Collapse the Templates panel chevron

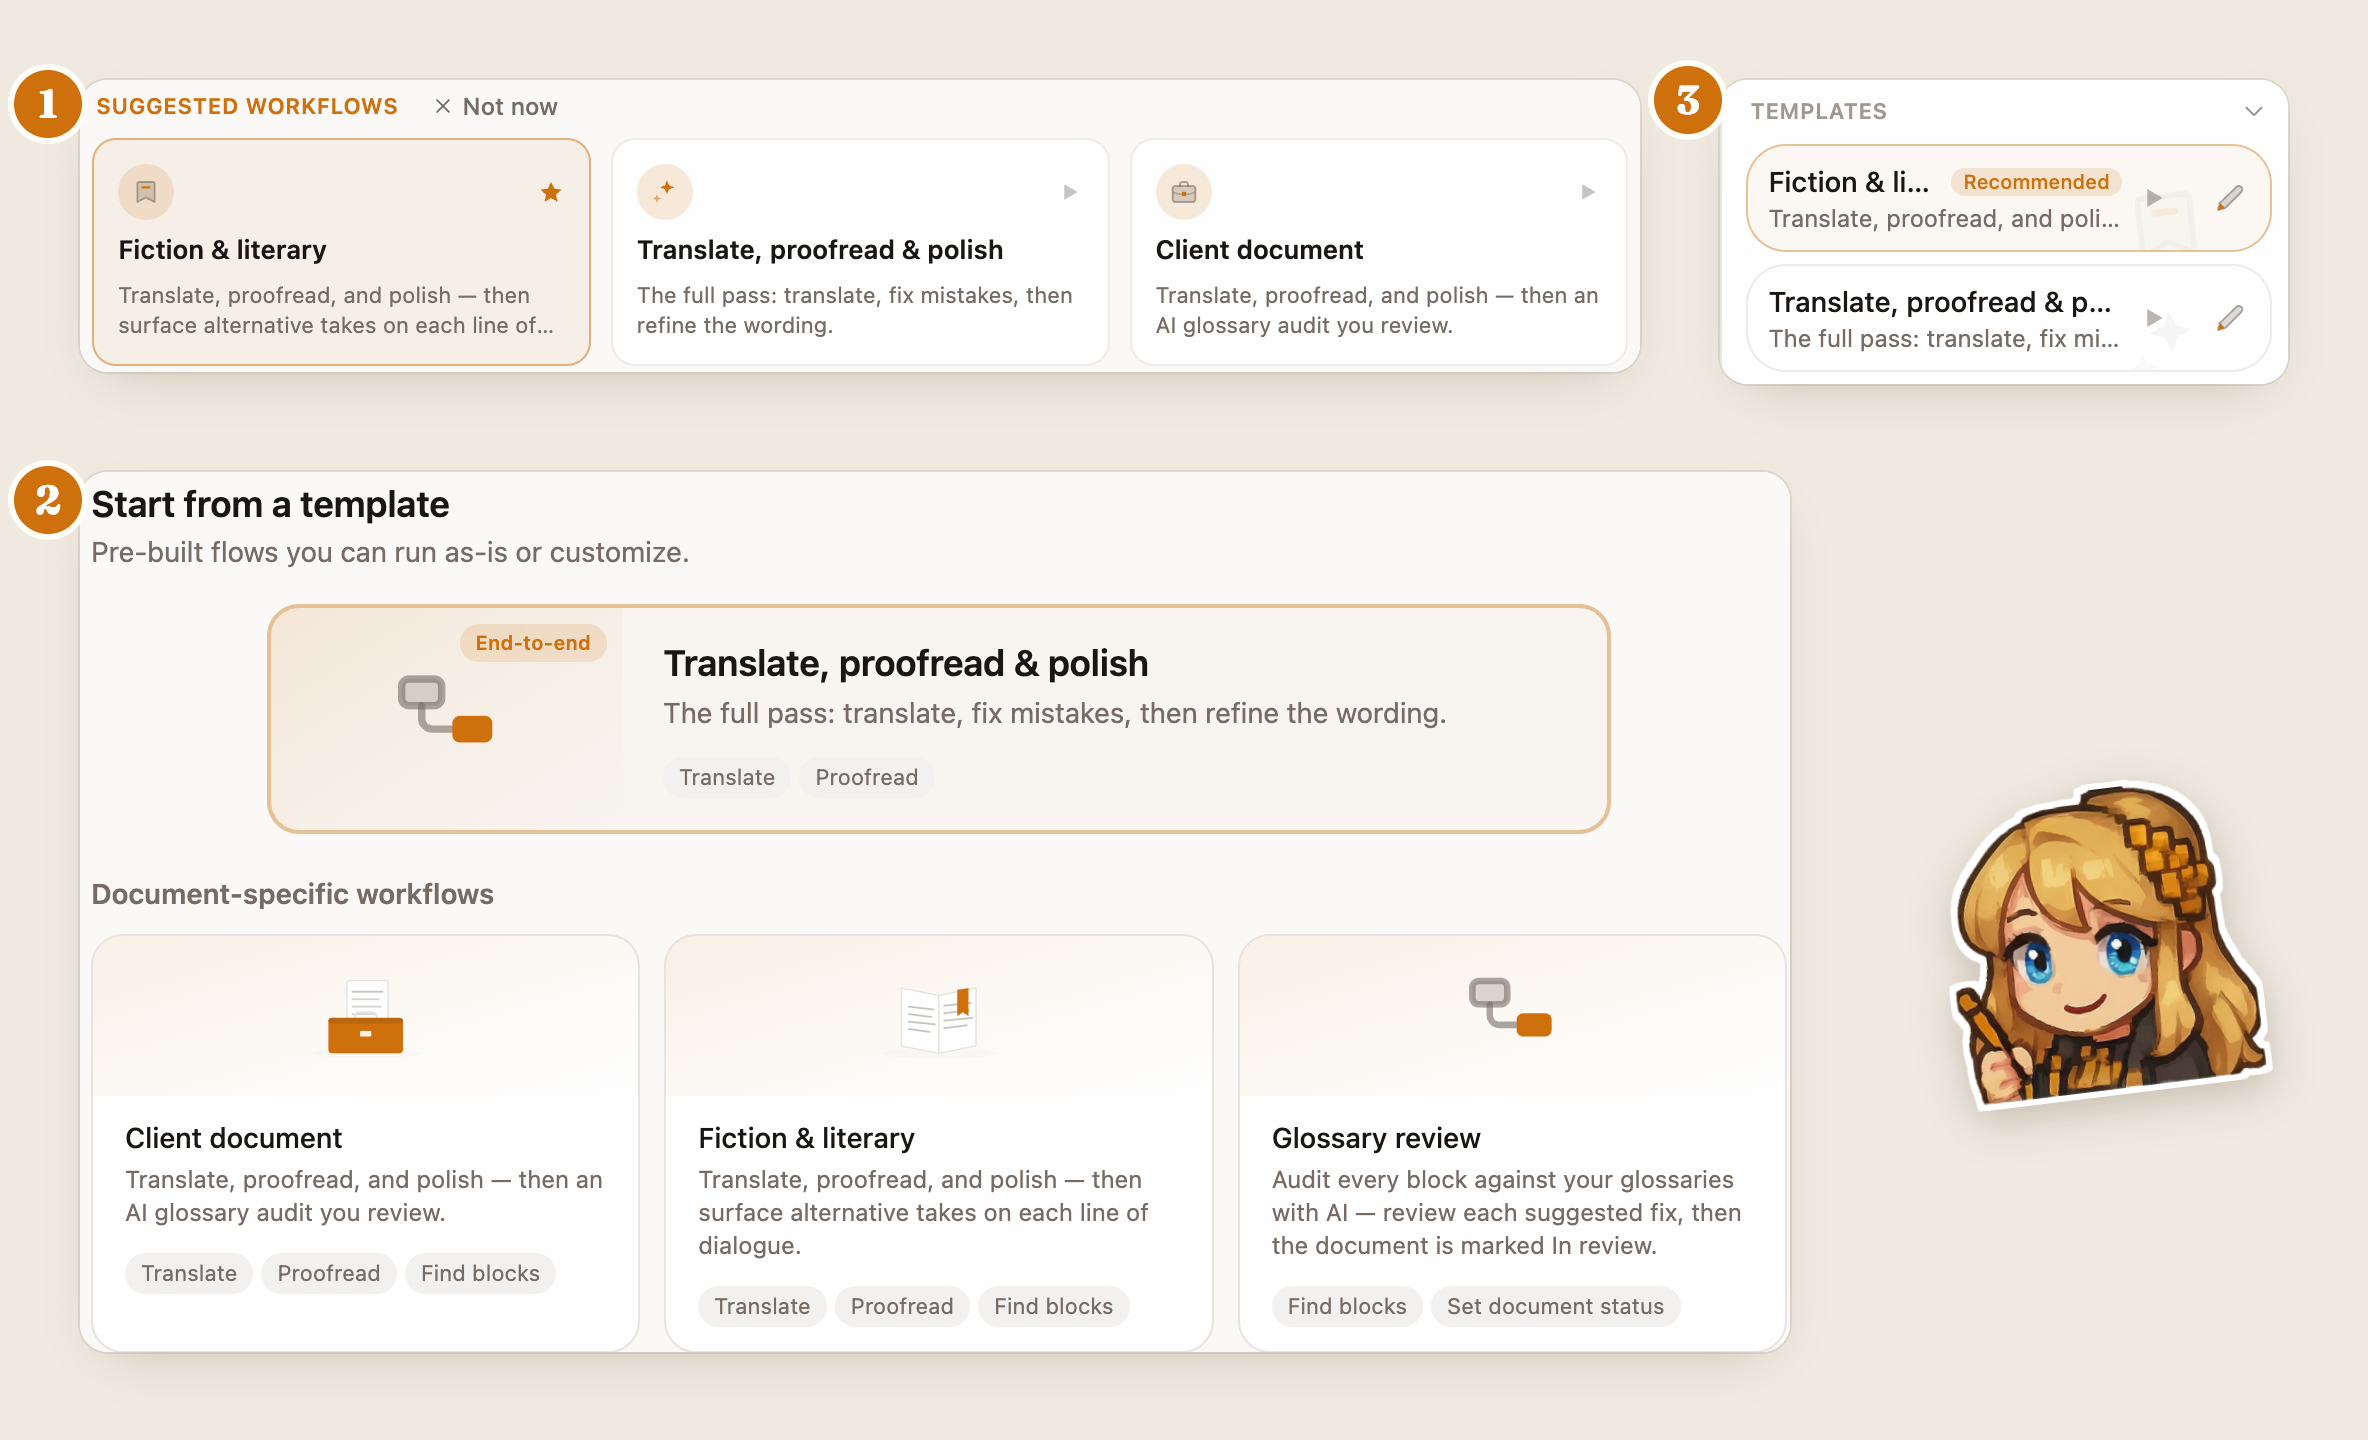[x=2253, y=111]
